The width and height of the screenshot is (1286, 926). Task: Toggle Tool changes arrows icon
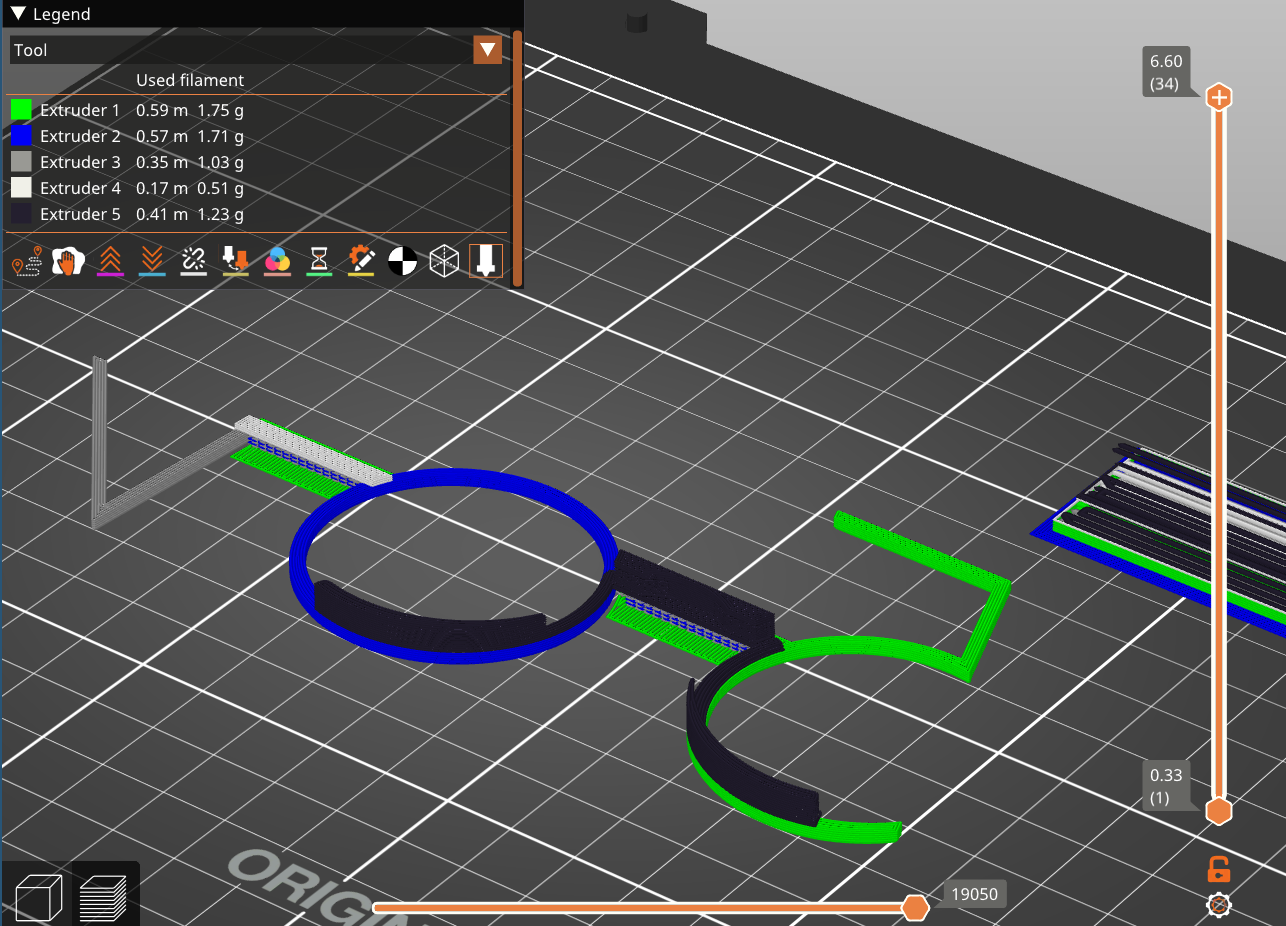click(235, 261)
